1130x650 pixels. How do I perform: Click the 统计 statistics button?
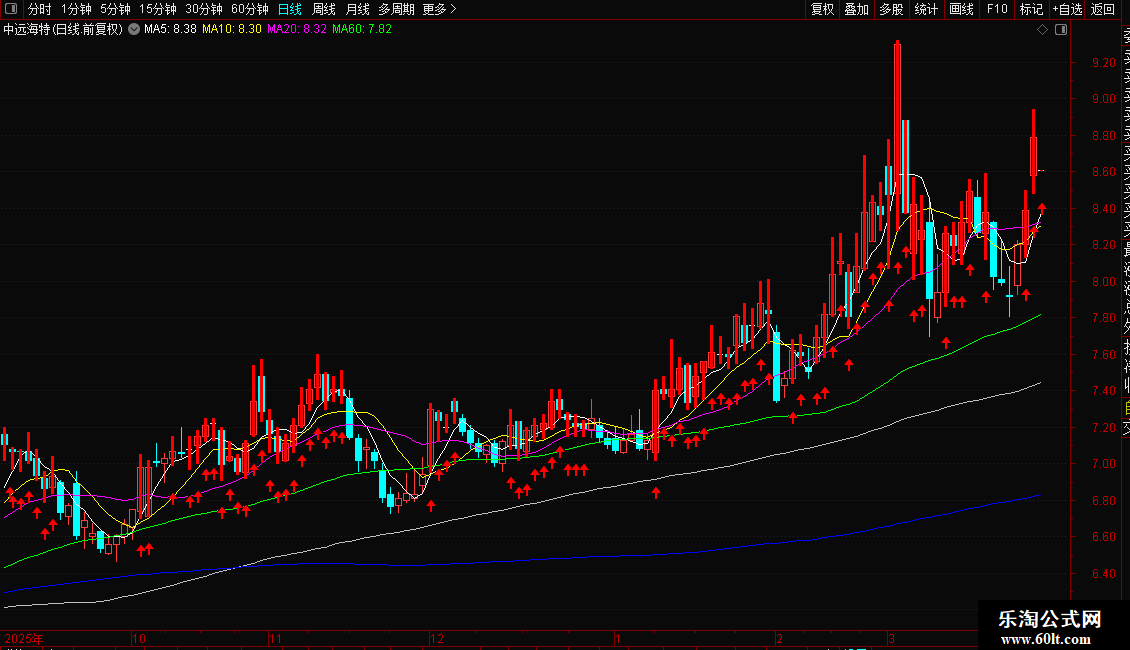point(926,9)
